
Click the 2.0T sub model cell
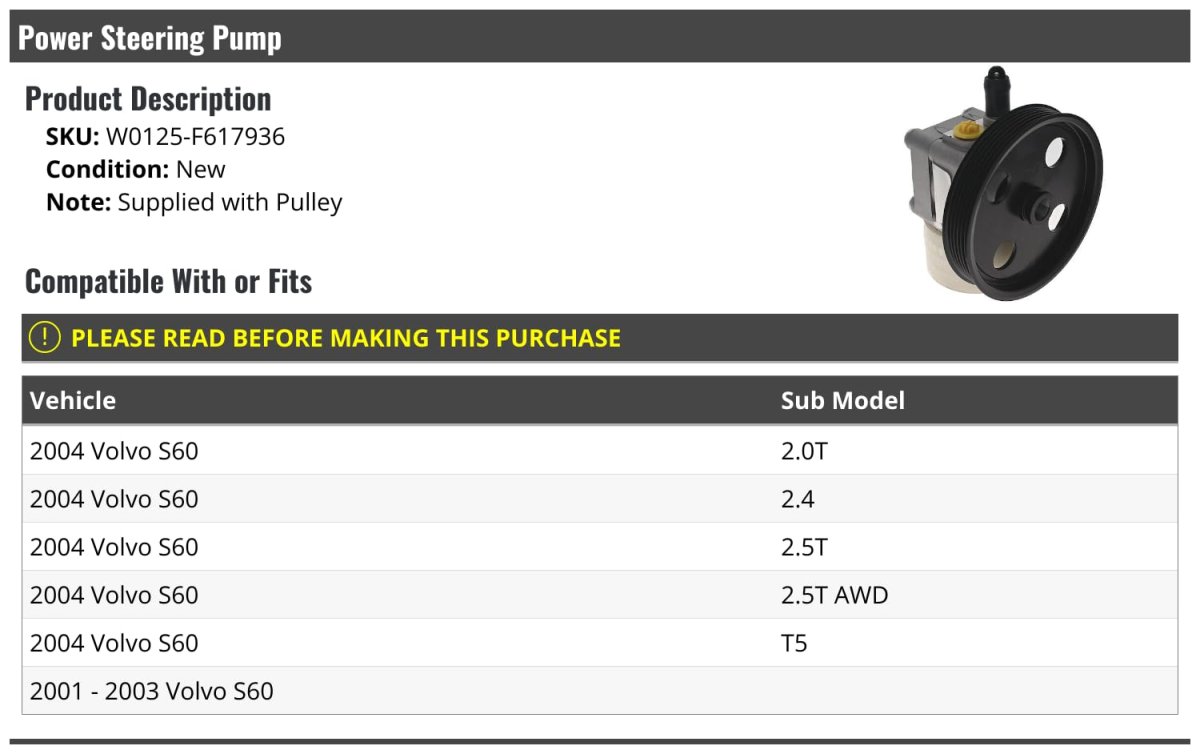pyautogui.click(x=804, y=451)
